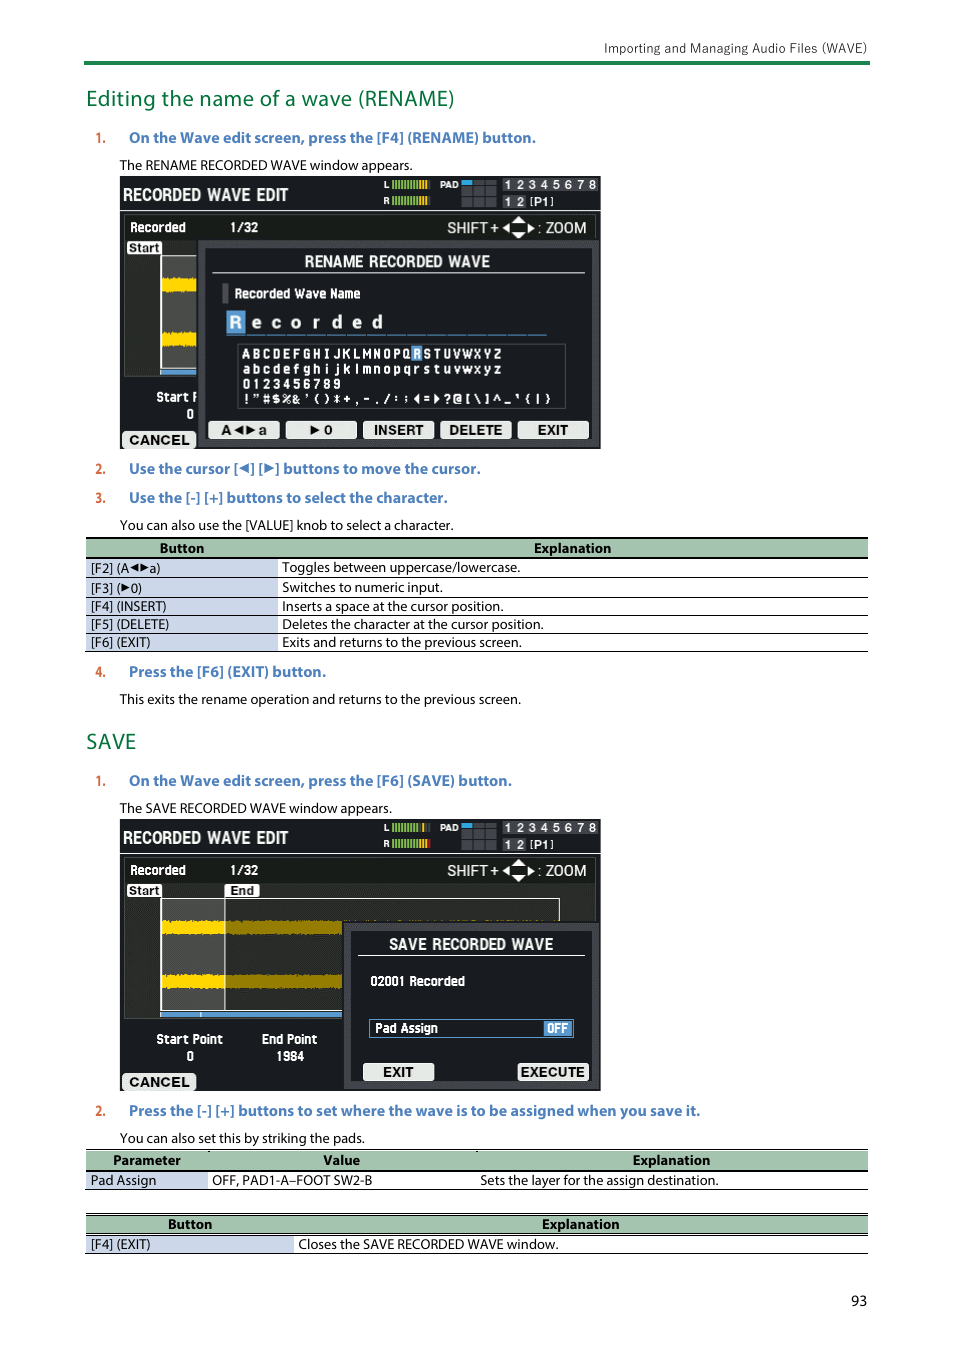This screenshot has width=954, height=1350.
Task: Click the End Point value 1984
Action: pyautogui.click(x=290, y=1057)
